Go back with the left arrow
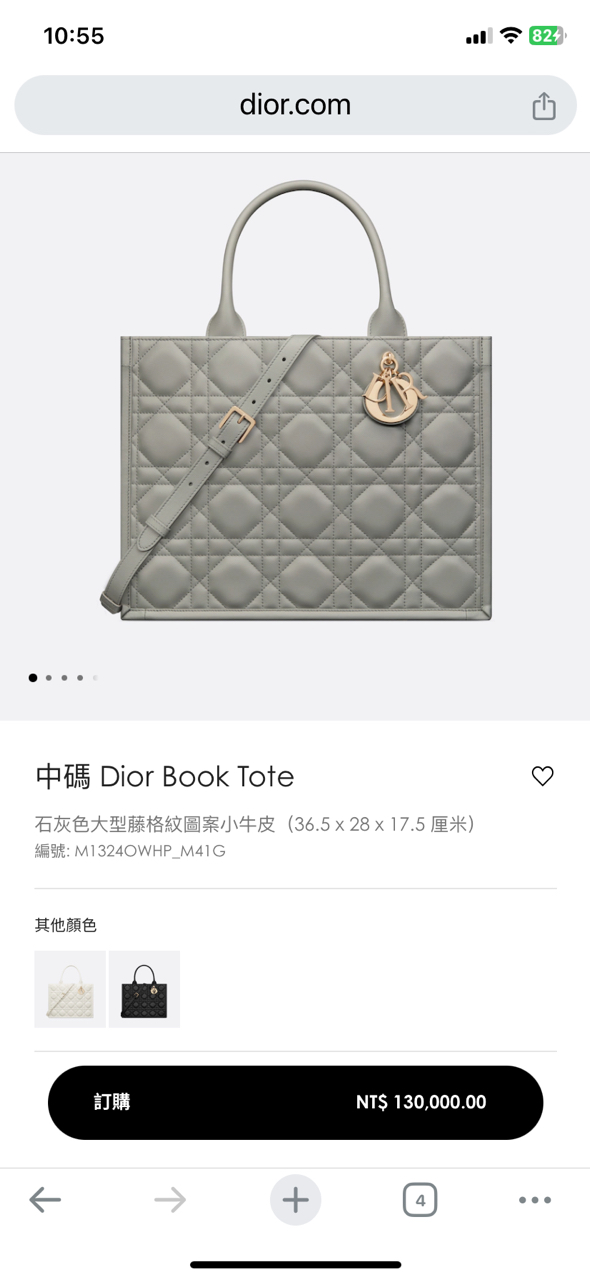 point(45,1200)
